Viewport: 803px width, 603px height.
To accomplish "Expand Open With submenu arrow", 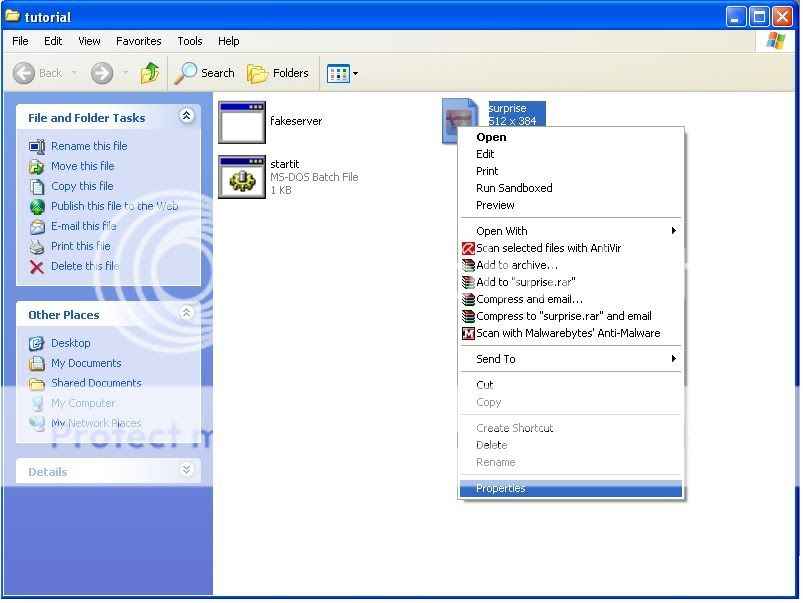I will click(x=674, y=231).
